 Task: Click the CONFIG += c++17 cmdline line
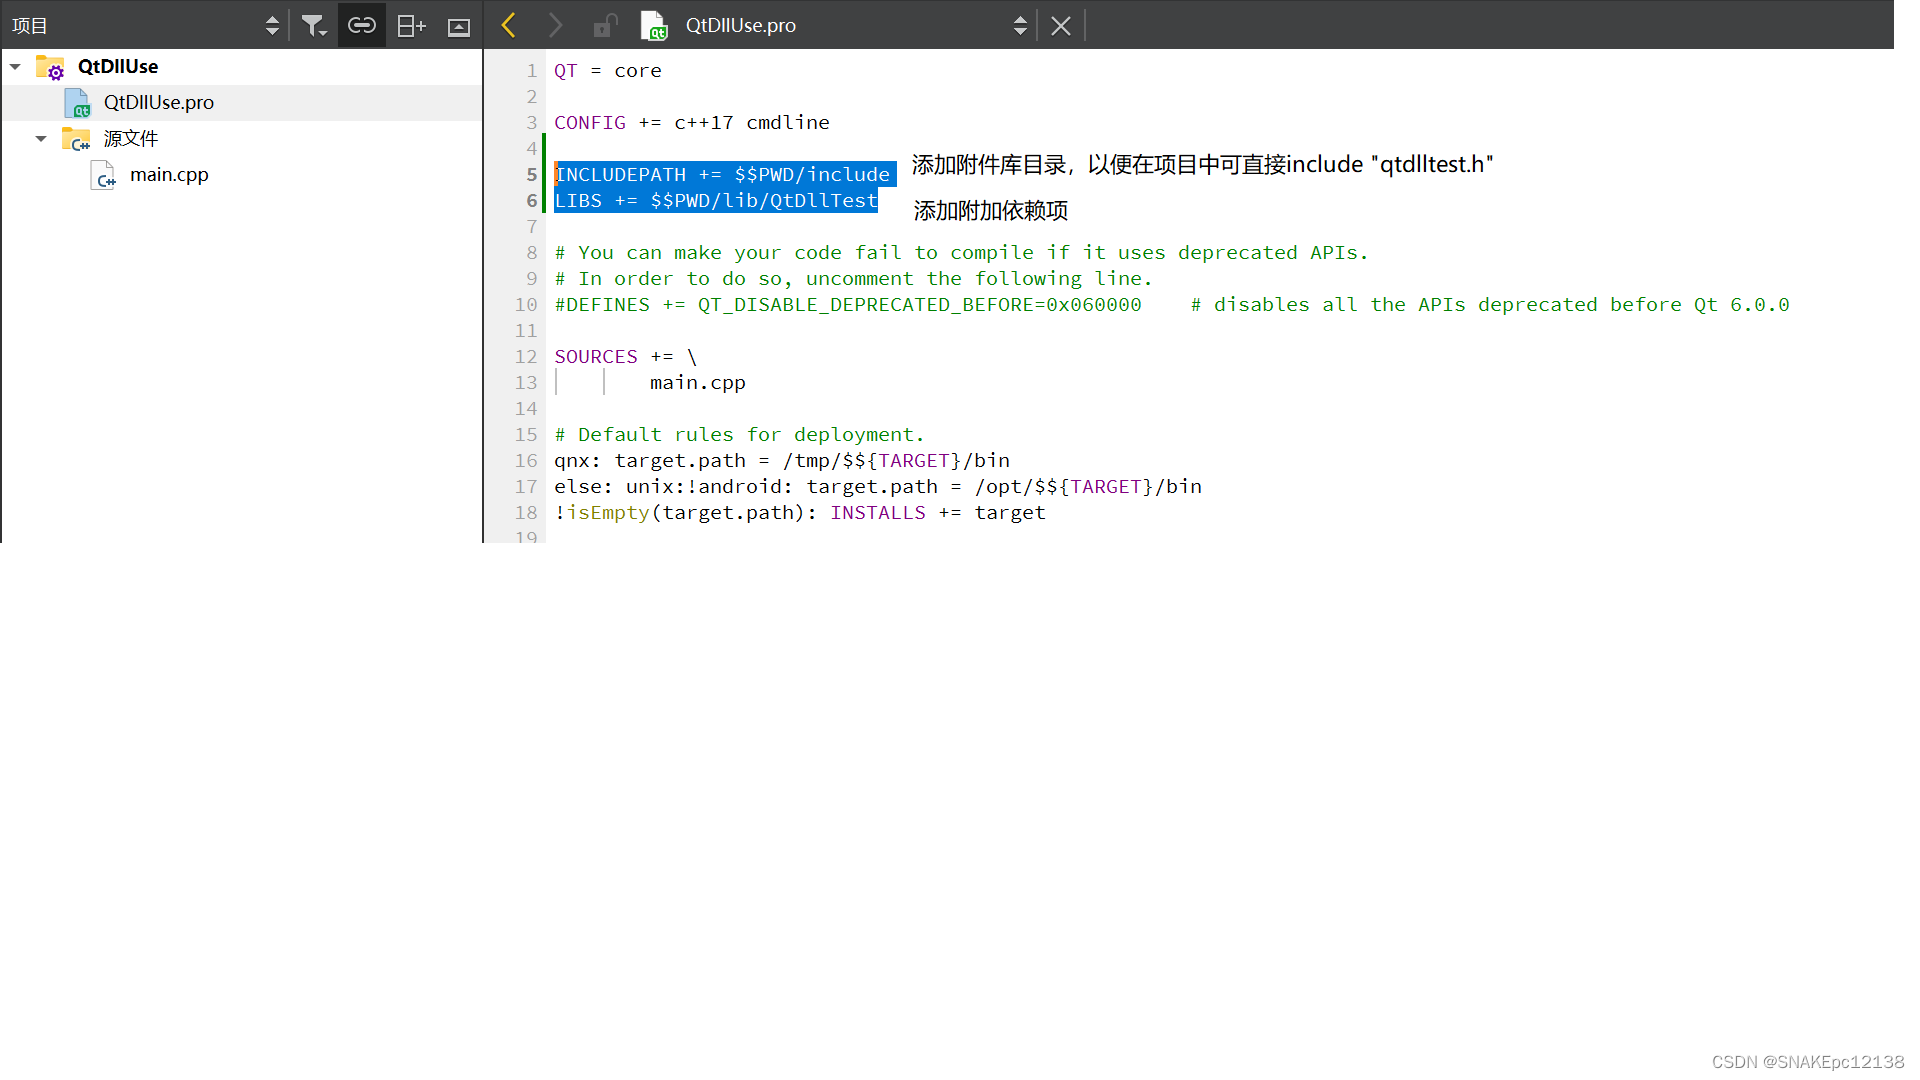coord(692,122)
